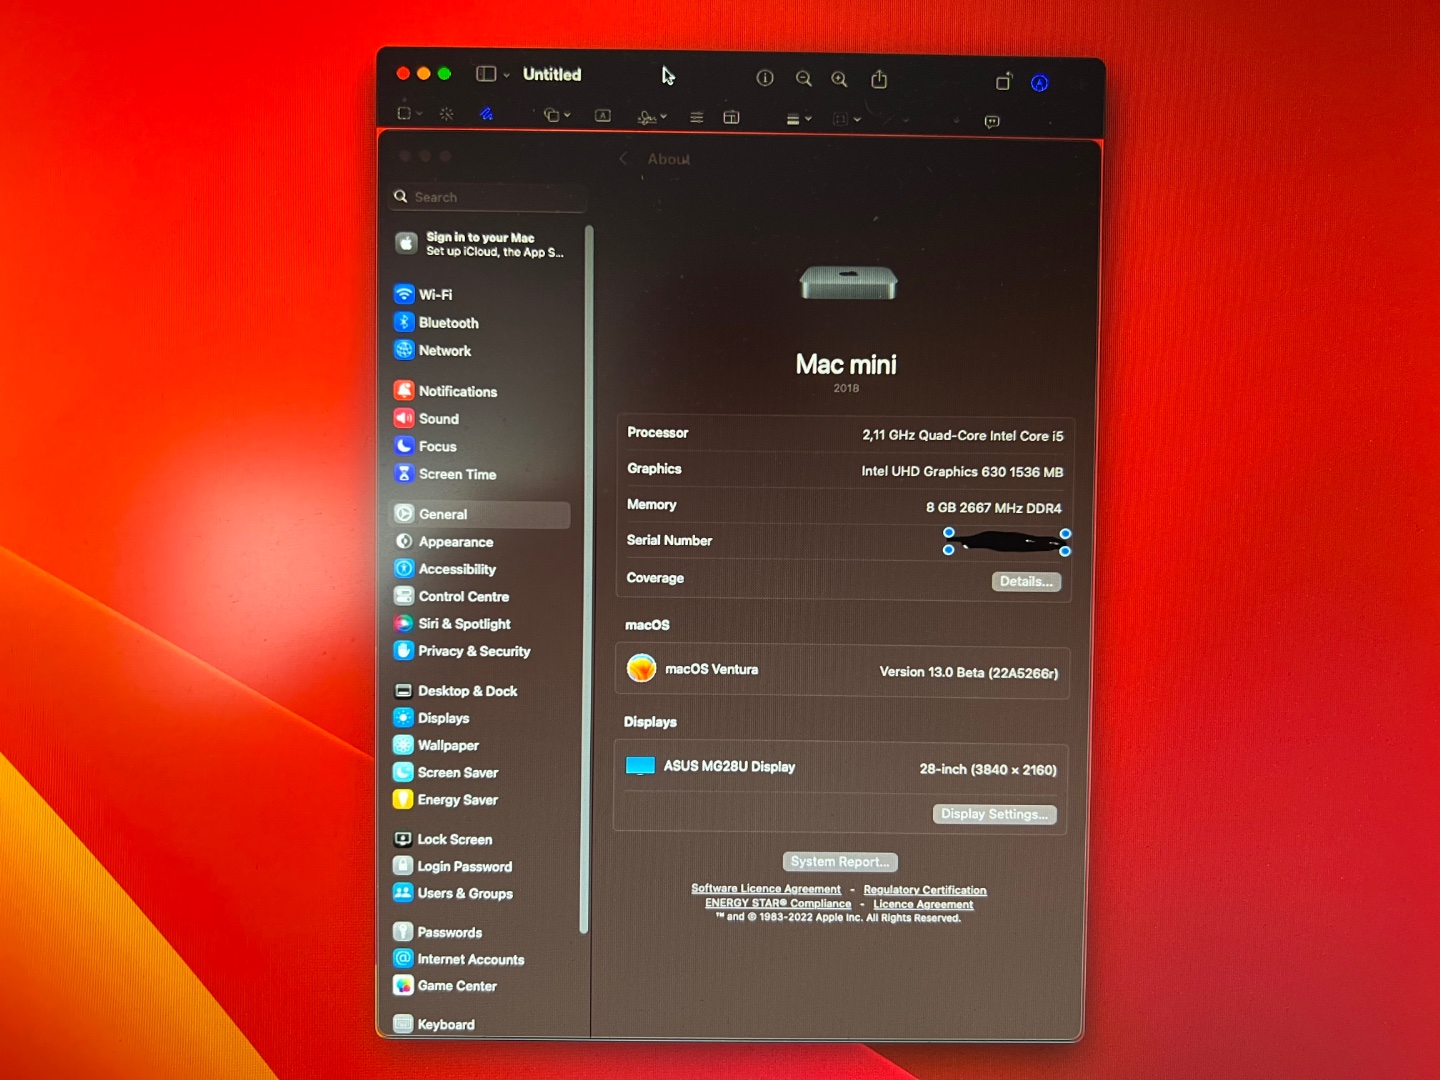Open Adjust Colour sliders tool
1440x1080 pixels.
click(x=696, y=118)
